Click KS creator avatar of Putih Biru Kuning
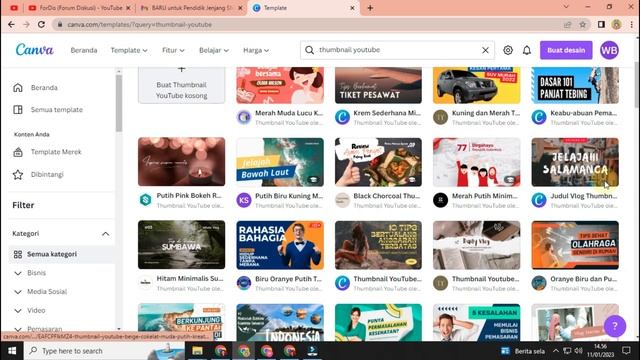Screen dimensions: 640x360 [x=244, y=200]
